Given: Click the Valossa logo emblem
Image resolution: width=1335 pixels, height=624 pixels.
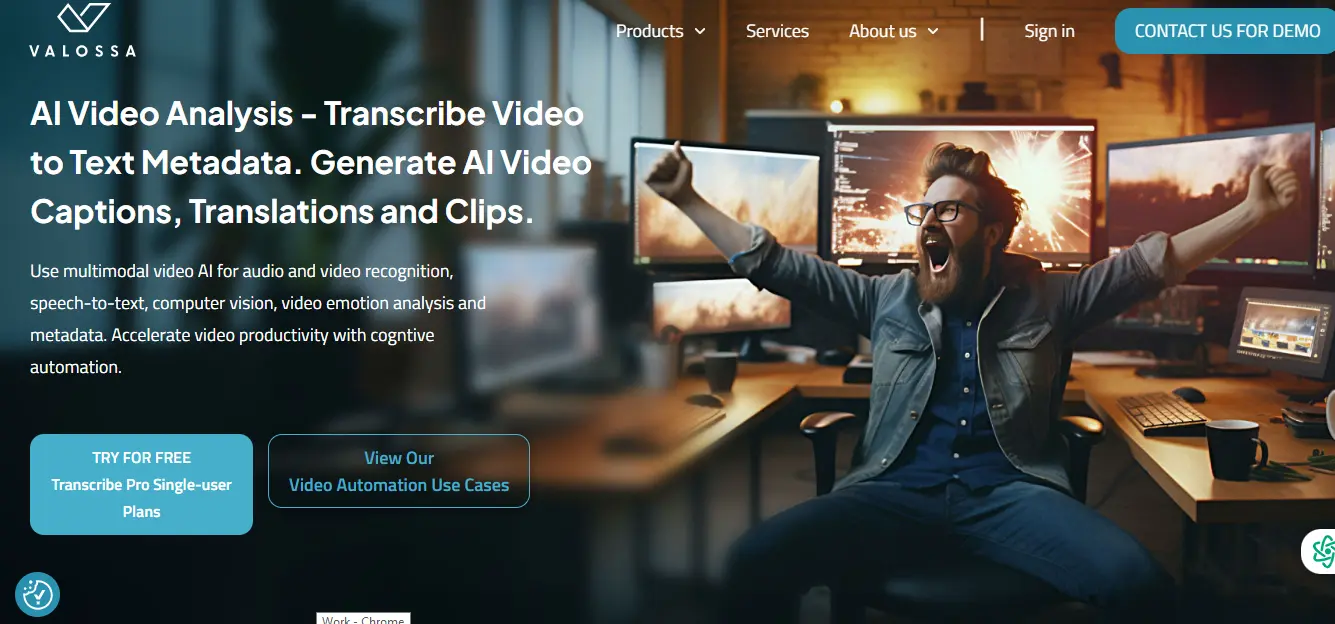Looking at the screenshot, I should tap(83, 17).
